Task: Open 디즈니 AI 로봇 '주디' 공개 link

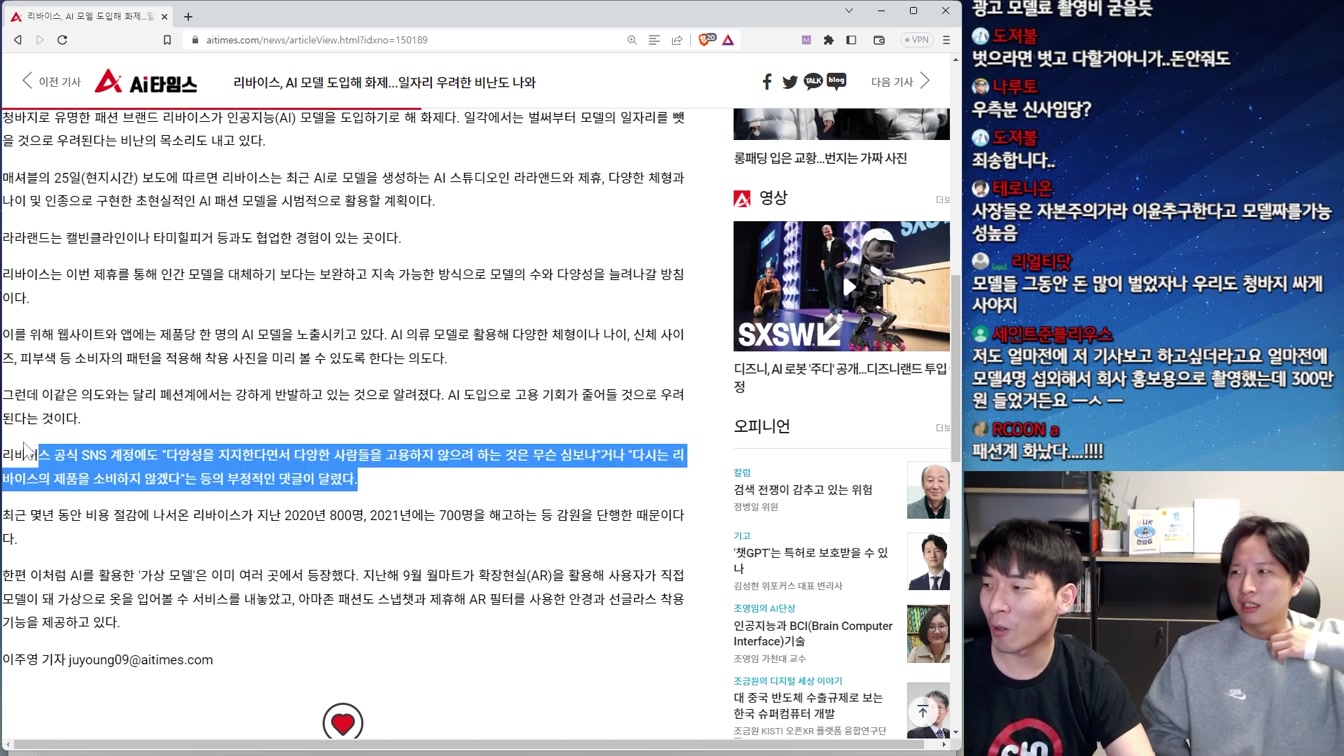Action: pyautogui.click(x=840, y=377)
